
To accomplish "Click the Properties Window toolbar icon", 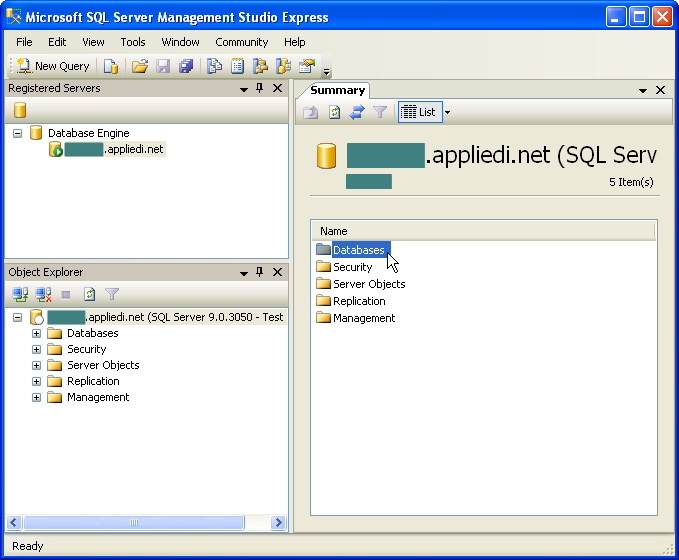I will coord(307,66).
